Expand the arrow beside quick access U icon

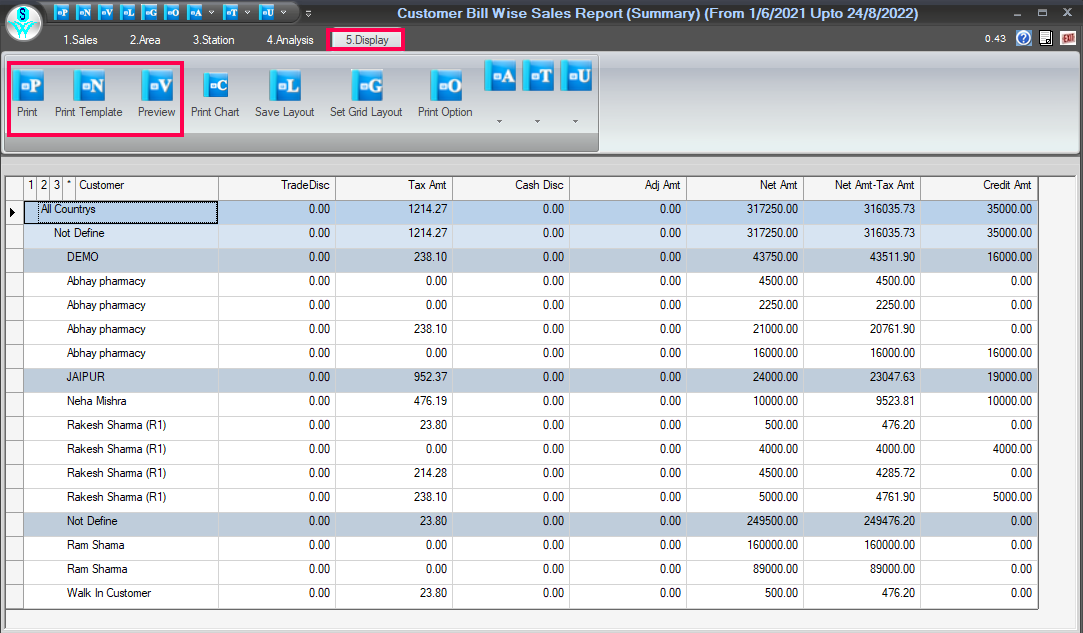[283, 12]
